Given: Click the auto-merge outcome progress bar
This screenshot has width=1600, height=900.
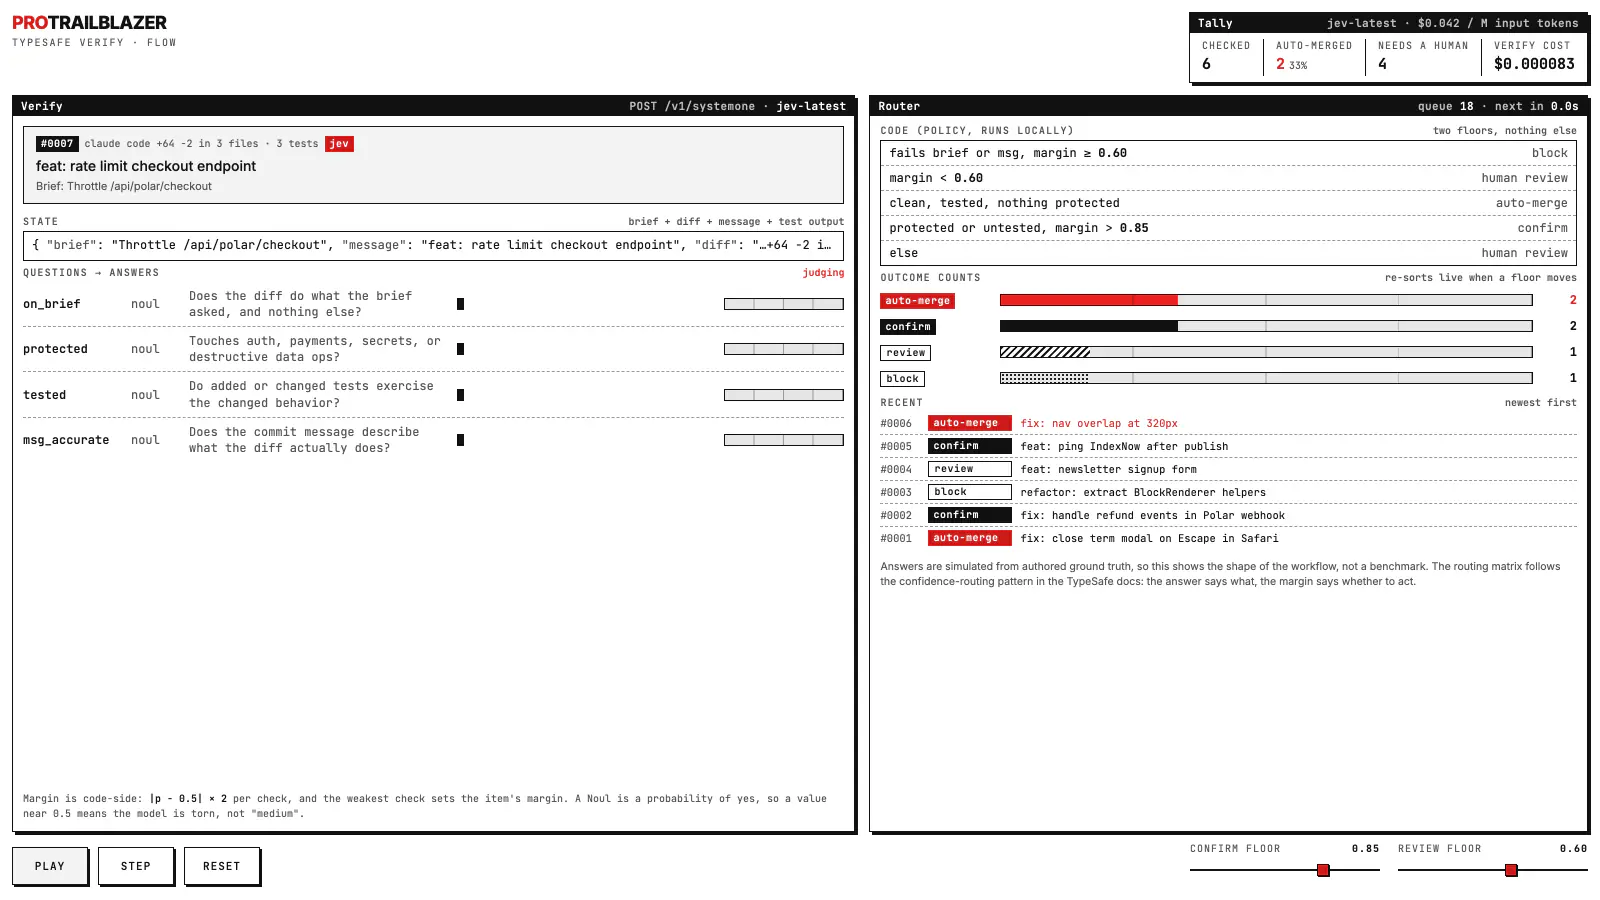Looking at the screenshot, I should pyautogui.click(x=1266, y=300).
